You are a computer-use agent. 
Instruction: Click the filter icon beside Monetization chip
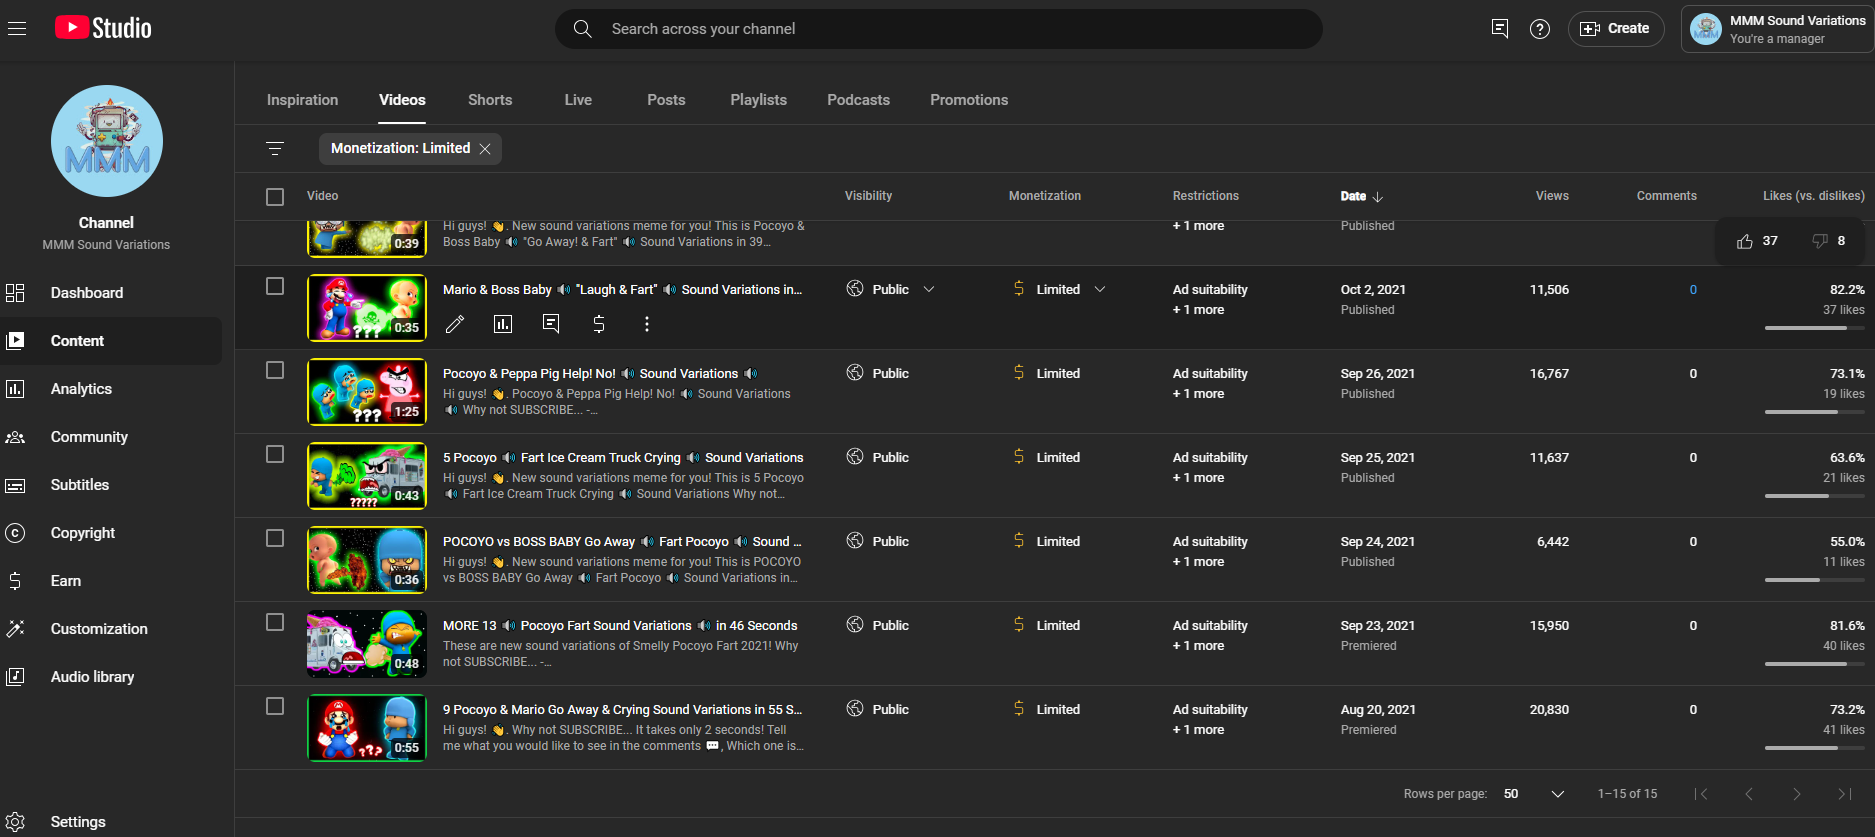[x=275, y=149]
